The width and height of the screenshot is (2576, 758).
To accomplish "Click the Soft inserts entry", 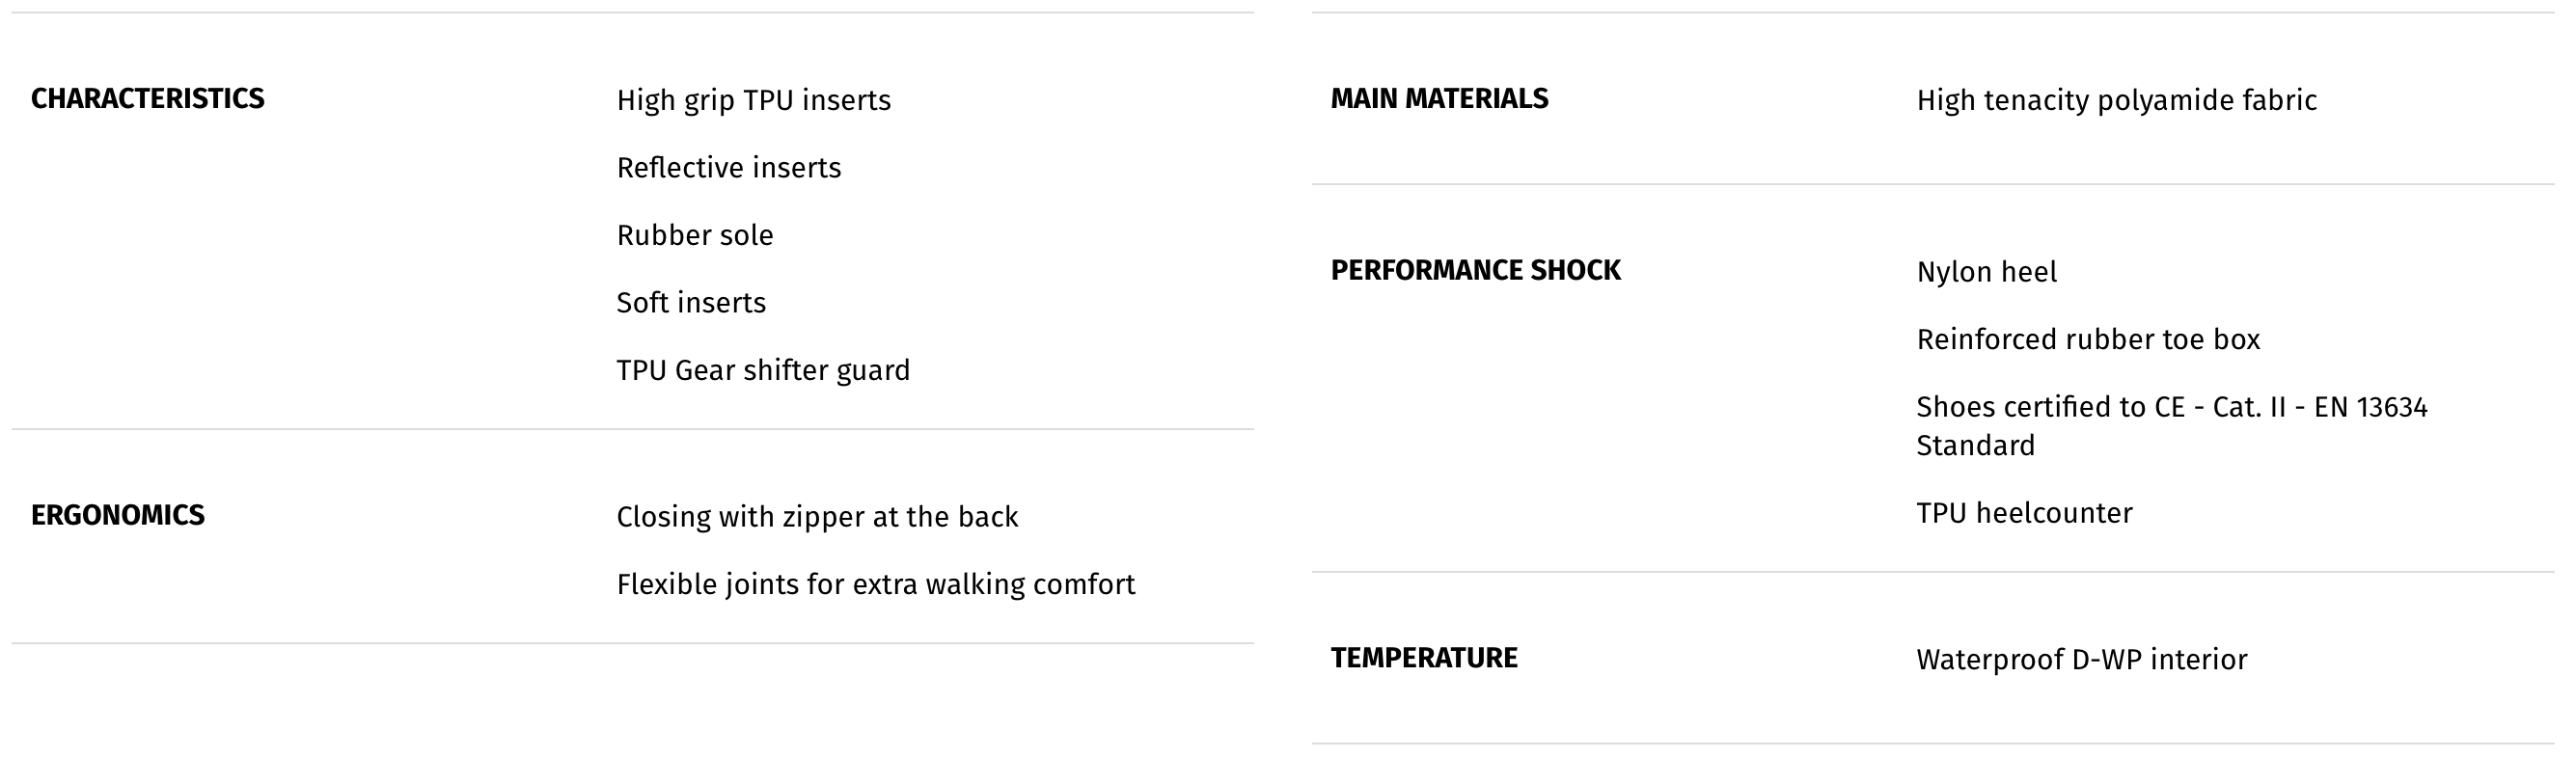I will 691,302.
